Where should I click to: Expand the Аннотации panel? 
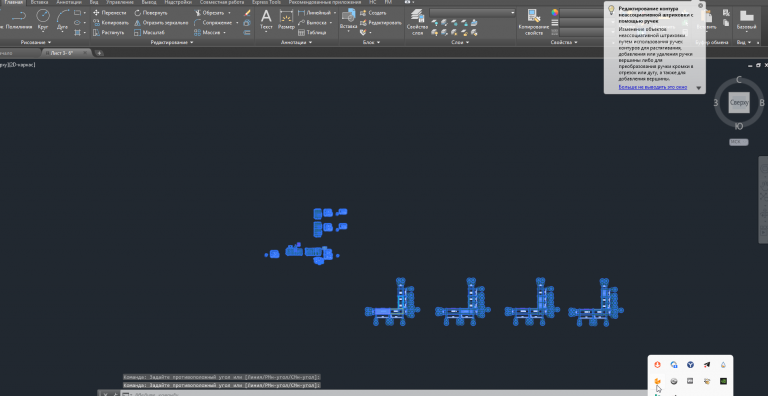click(x=296, y=43)
